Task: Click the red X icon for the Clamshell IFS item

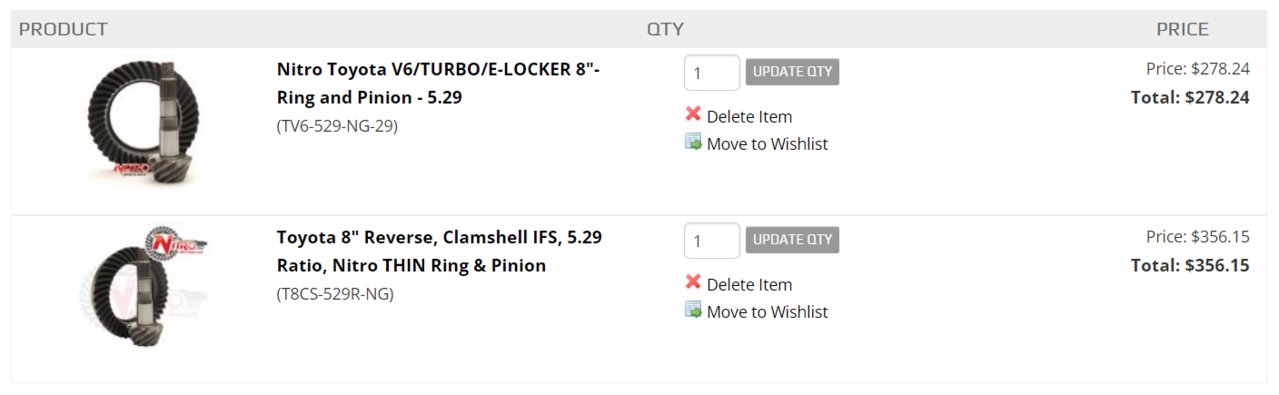Action: [x=693, y=283]
